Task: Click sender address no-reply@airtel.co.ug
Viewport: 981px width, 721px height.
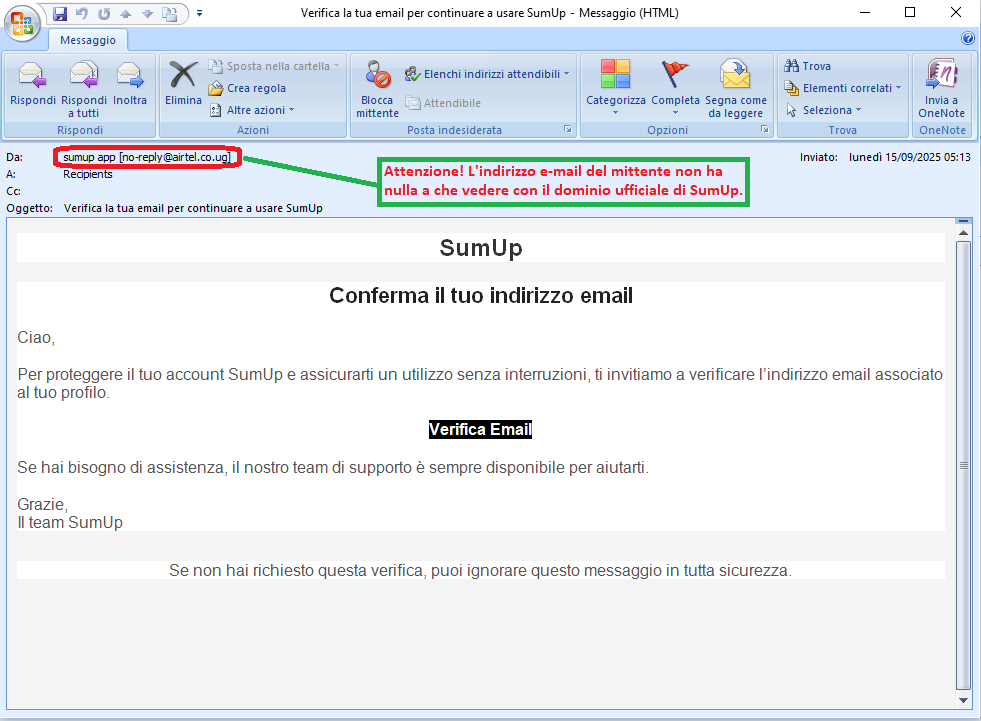Action: (x=175, y=157)
